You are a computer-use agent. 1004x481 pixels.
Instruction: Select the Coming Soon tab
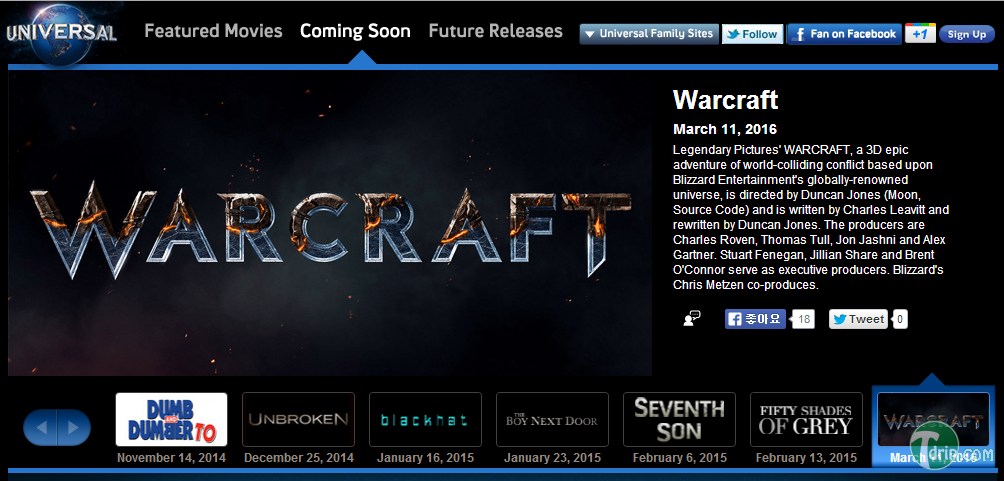[x=355, y=31]
